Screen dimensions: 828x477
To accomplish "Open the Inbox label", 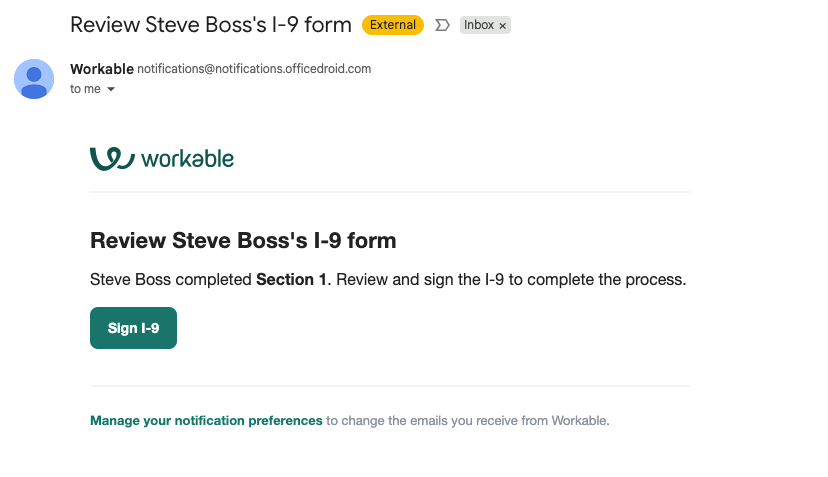I will click(x=479, y=25).
